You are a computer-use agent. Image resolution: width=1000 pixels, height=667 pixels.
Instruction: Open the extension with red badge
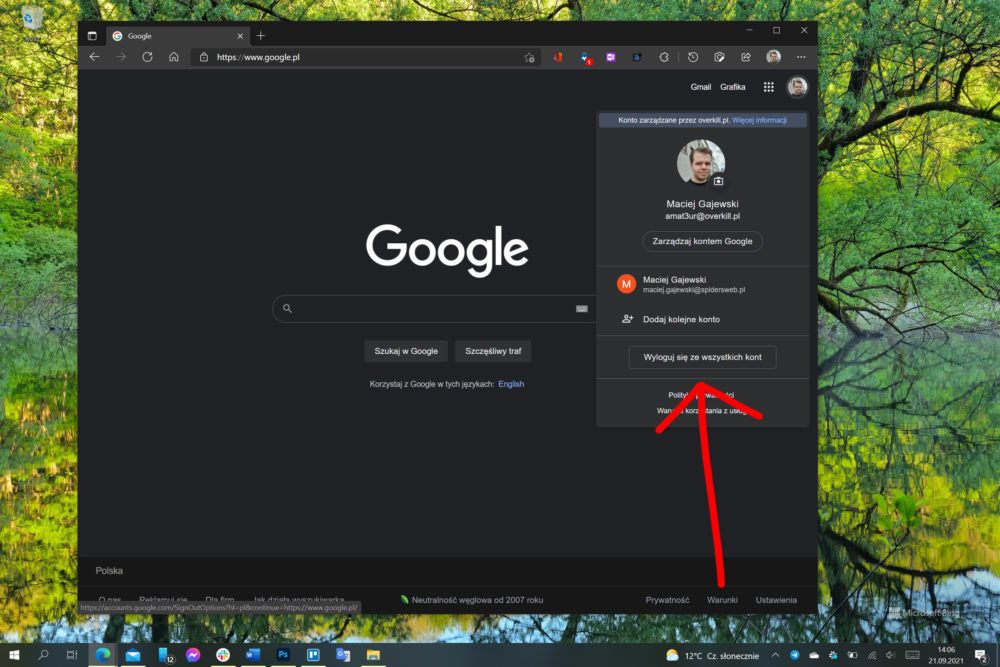(585, 58)
